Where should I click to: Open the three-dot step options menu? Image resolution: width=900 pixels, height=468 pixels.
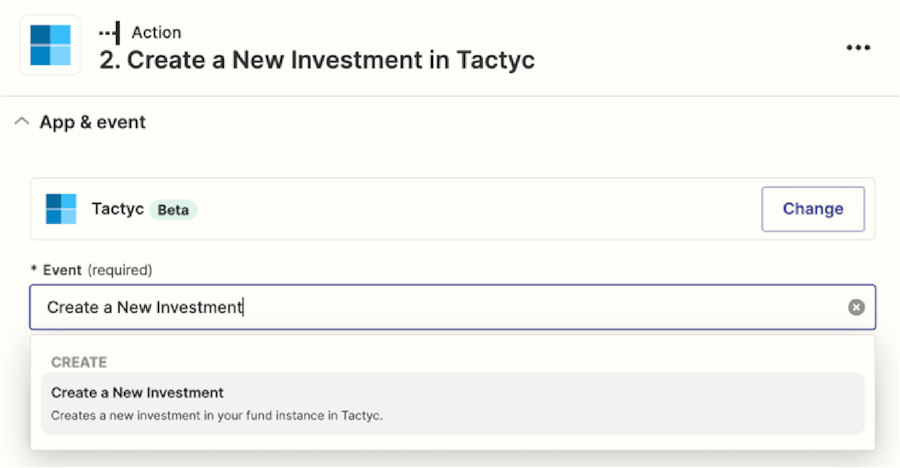[858, 48]
